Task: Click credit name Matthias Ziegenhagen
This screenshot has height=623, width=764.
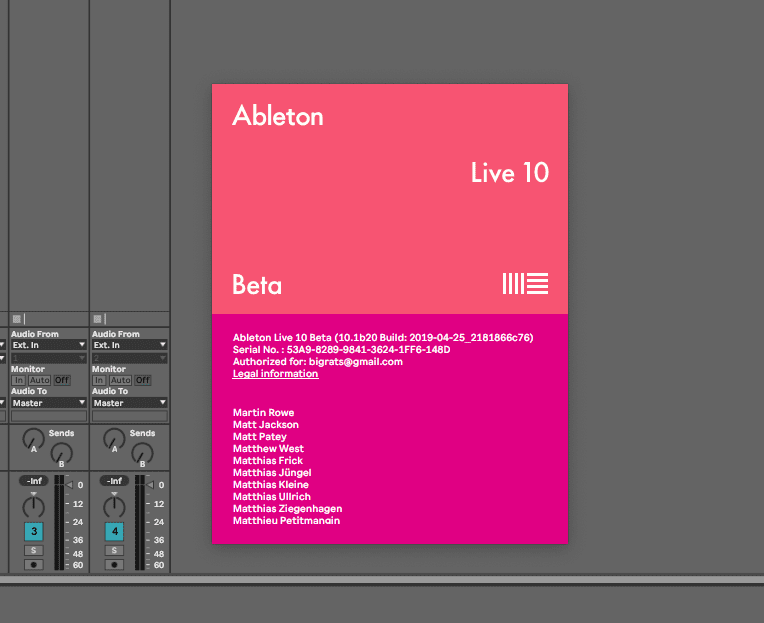Action: [287, 509]
